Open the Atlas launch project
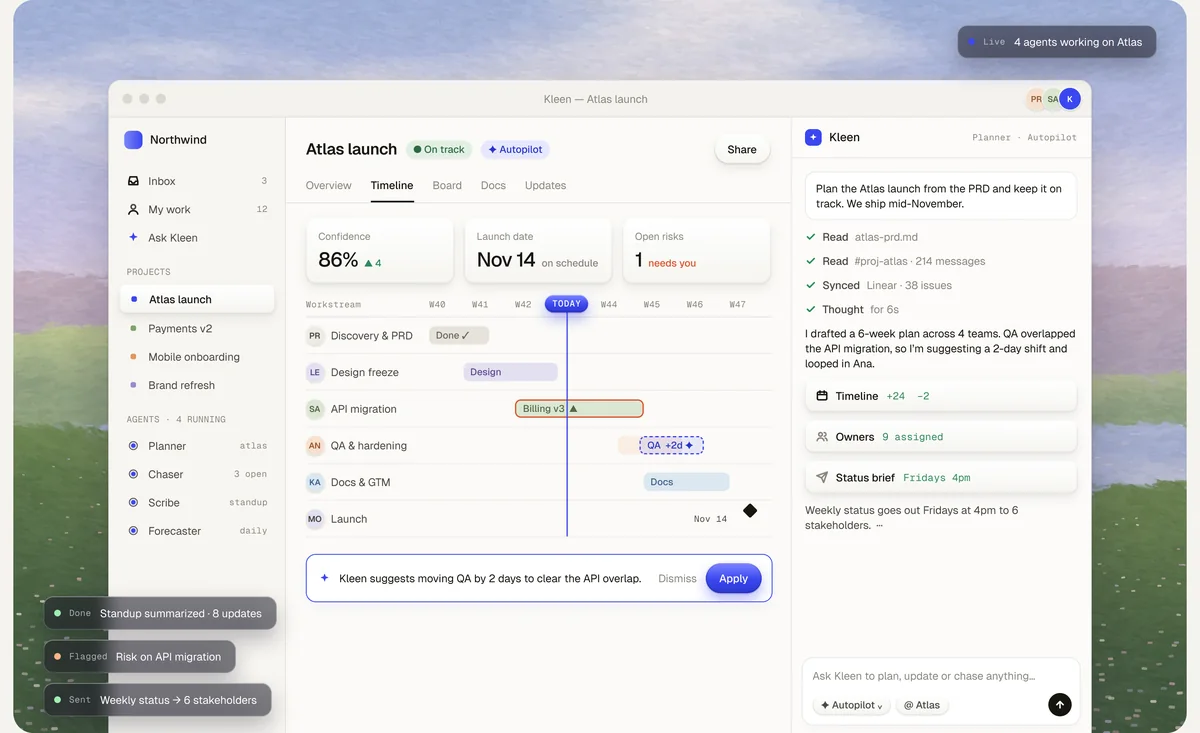Viewport: 1200px width, 733px height. (x=197, y=299)
